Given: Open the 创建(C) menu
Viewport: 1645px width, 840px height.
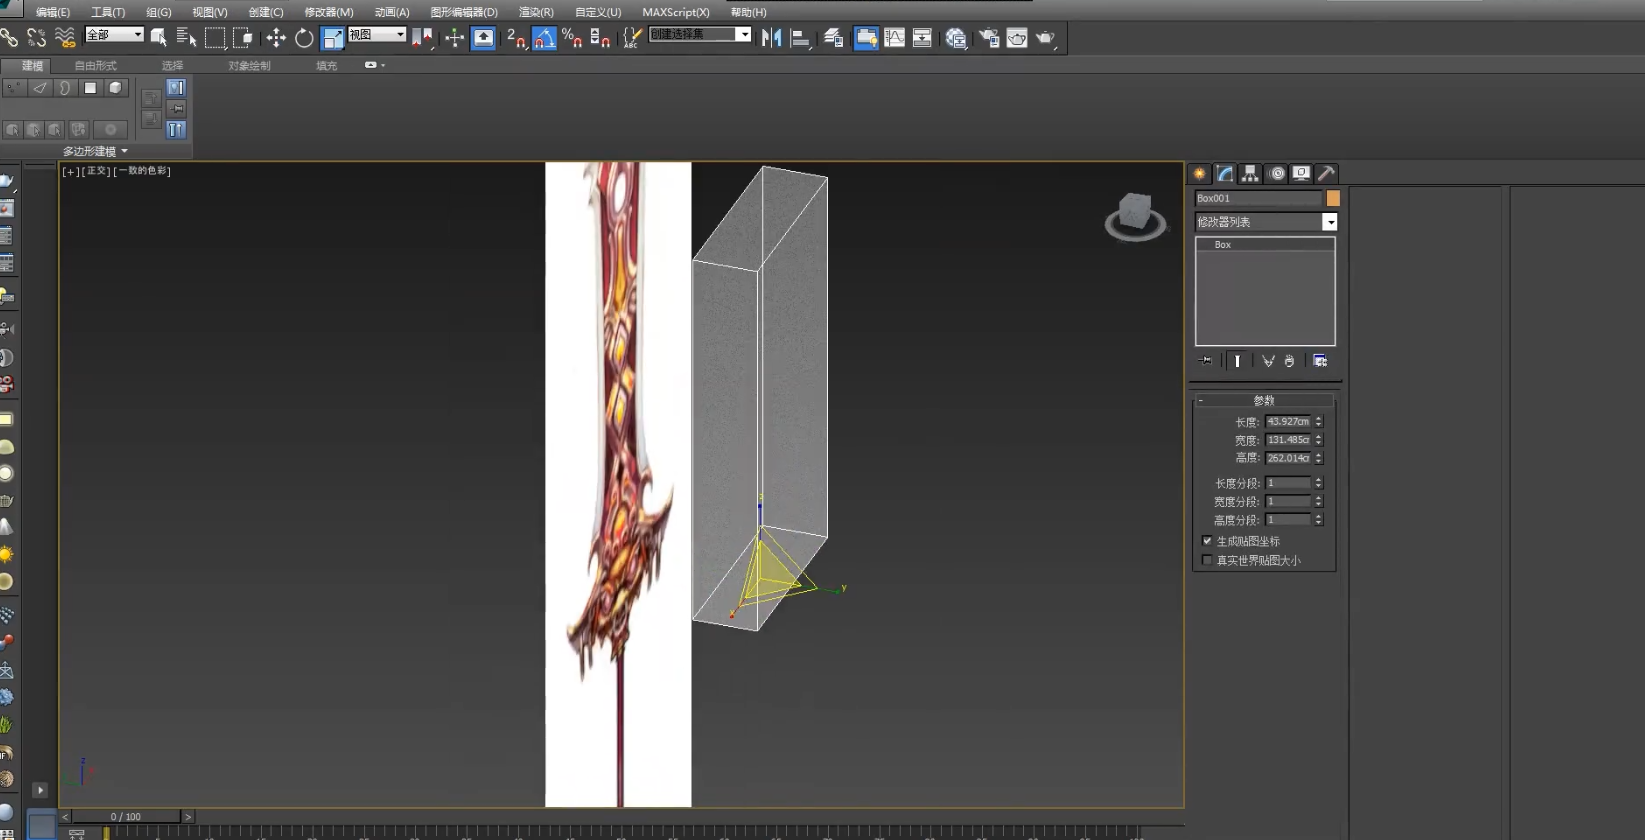Looking at the screenshot, I should pos(266,12).
